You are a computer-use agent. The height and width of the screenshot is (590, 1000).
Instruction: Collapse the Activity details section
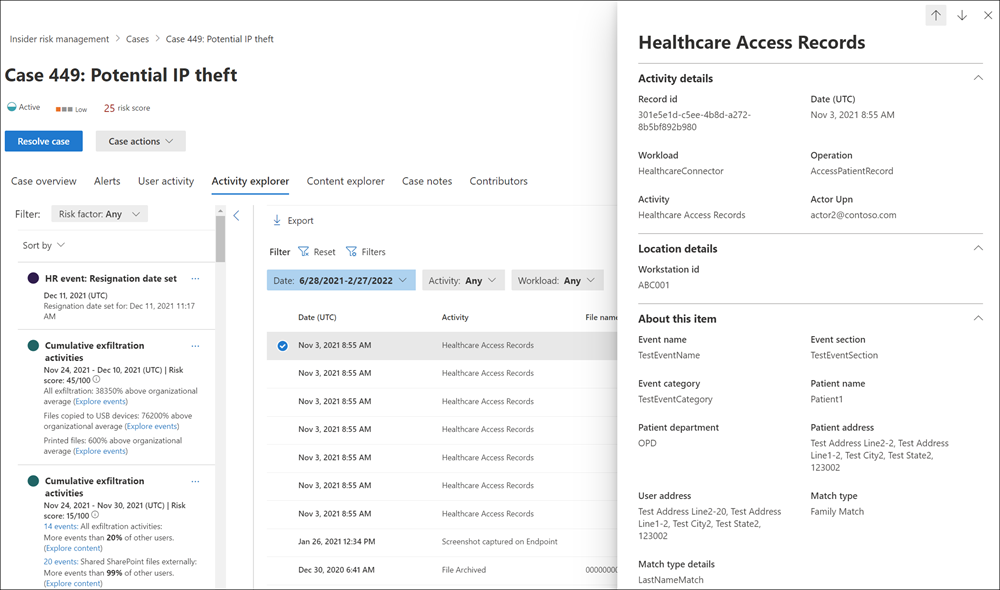click(977, 78)
